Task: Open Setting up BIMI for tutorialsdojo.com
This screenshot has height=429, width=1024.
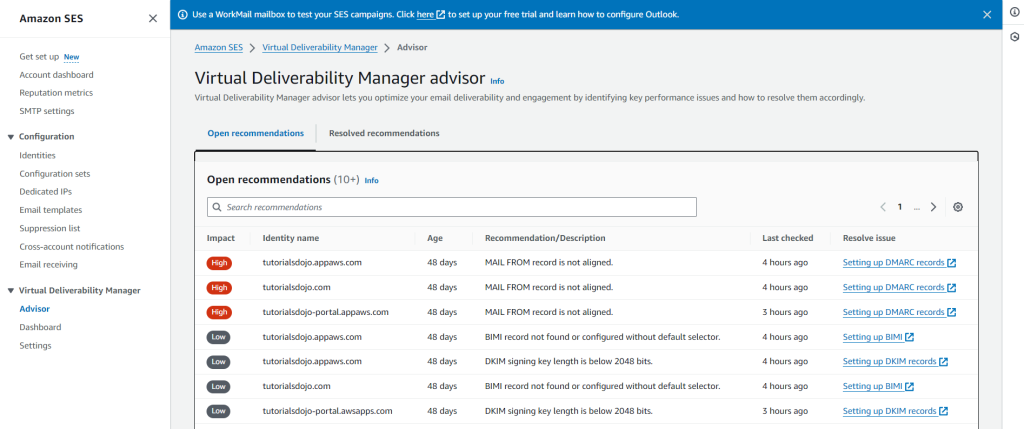Action: click(x=878, y=386)
